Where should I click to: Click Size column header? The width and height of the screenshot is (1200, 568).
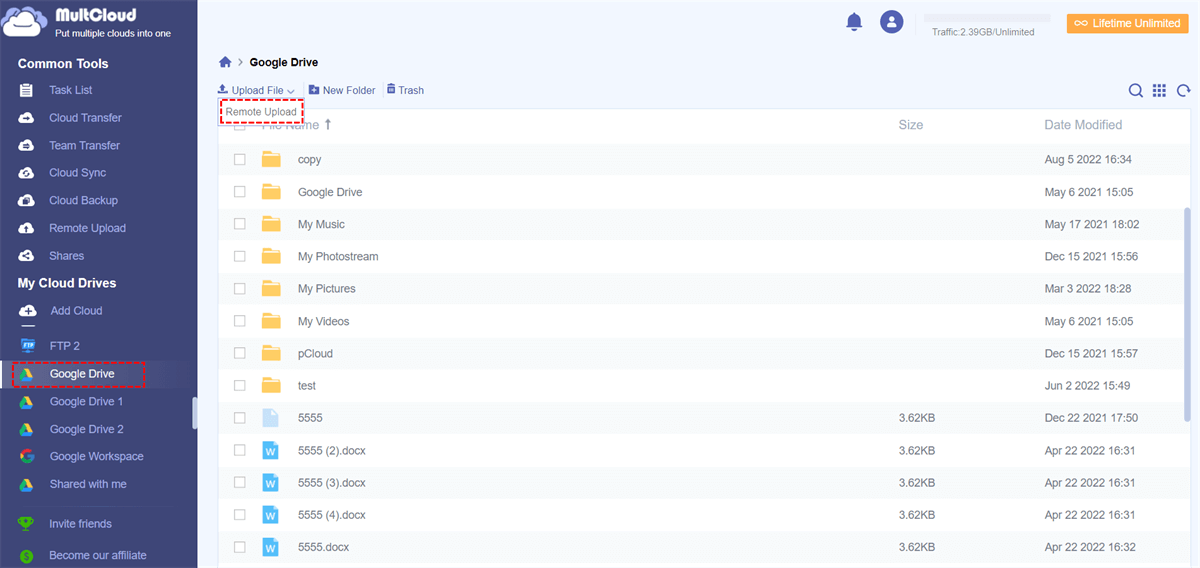(x=911, y=125)
